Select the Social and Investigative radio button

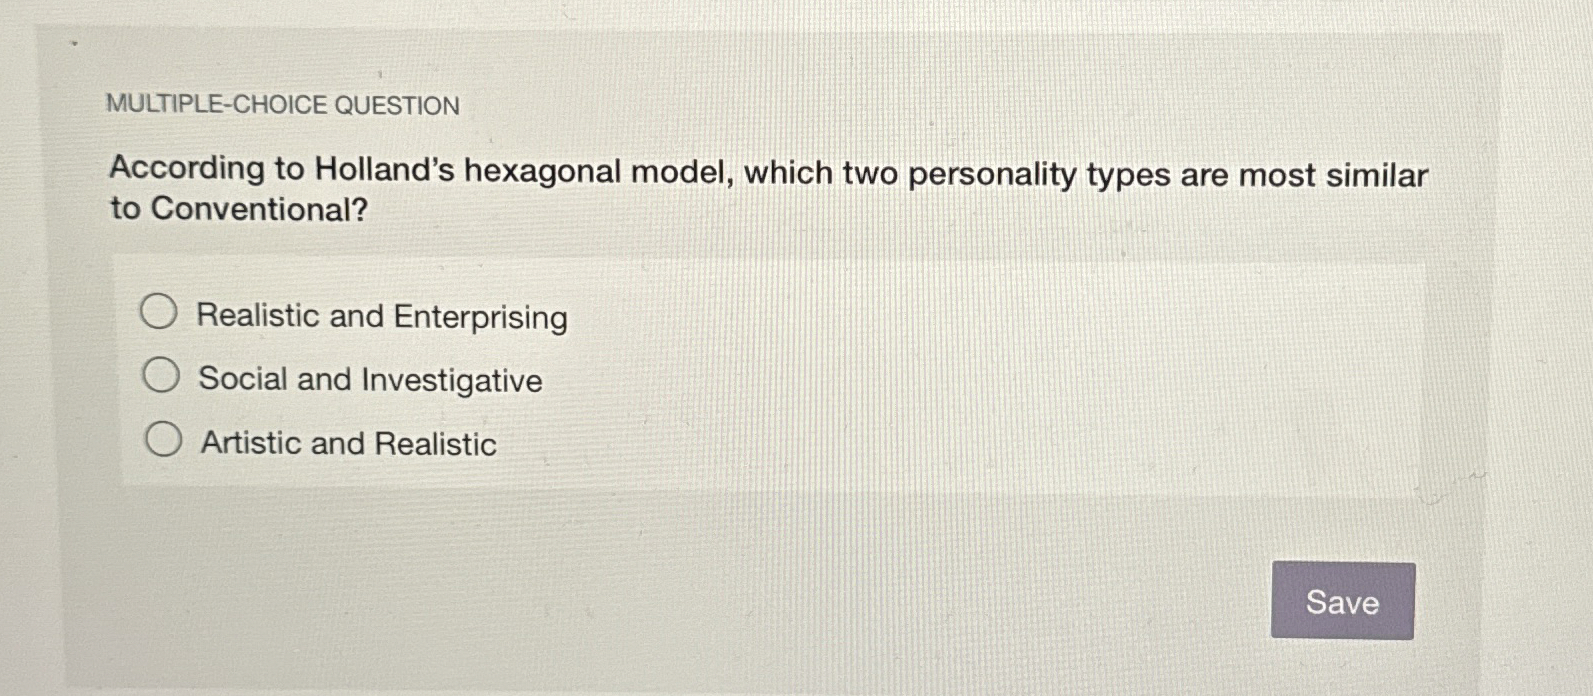click(x=160, y=373)
